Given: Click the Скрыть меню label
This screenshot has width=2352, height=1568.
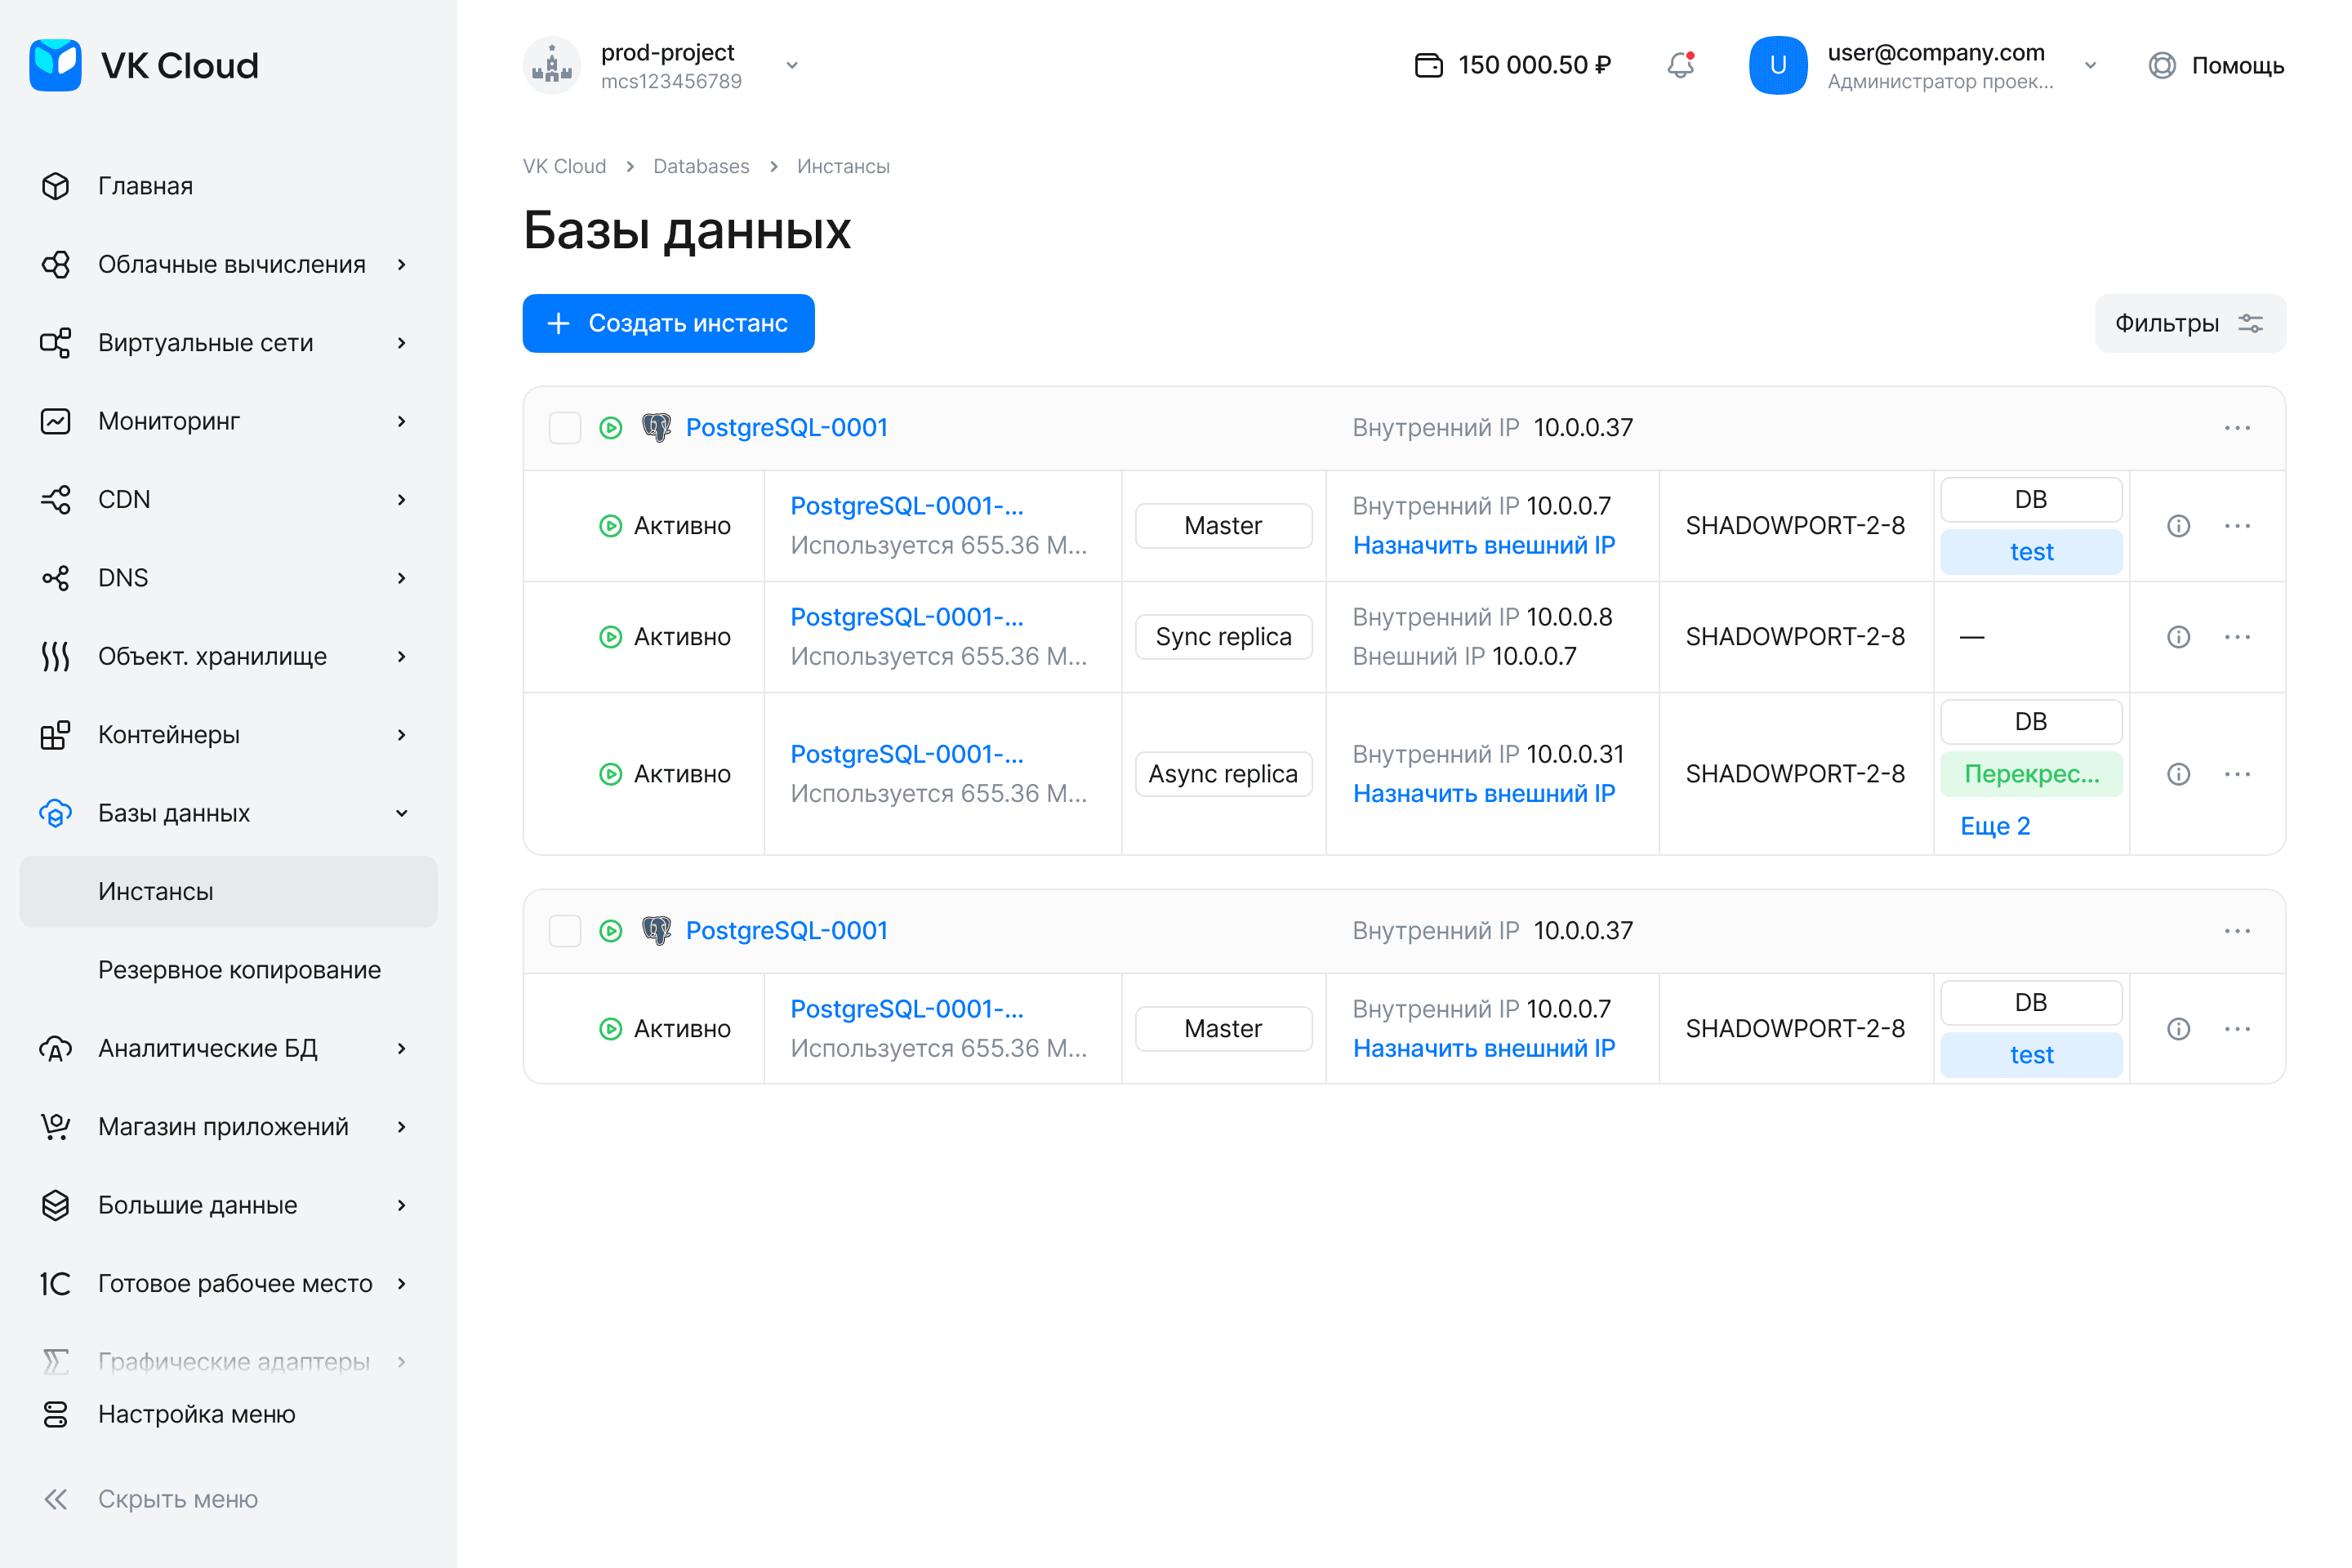Looking at the screenshot, I should point(178,1499).
